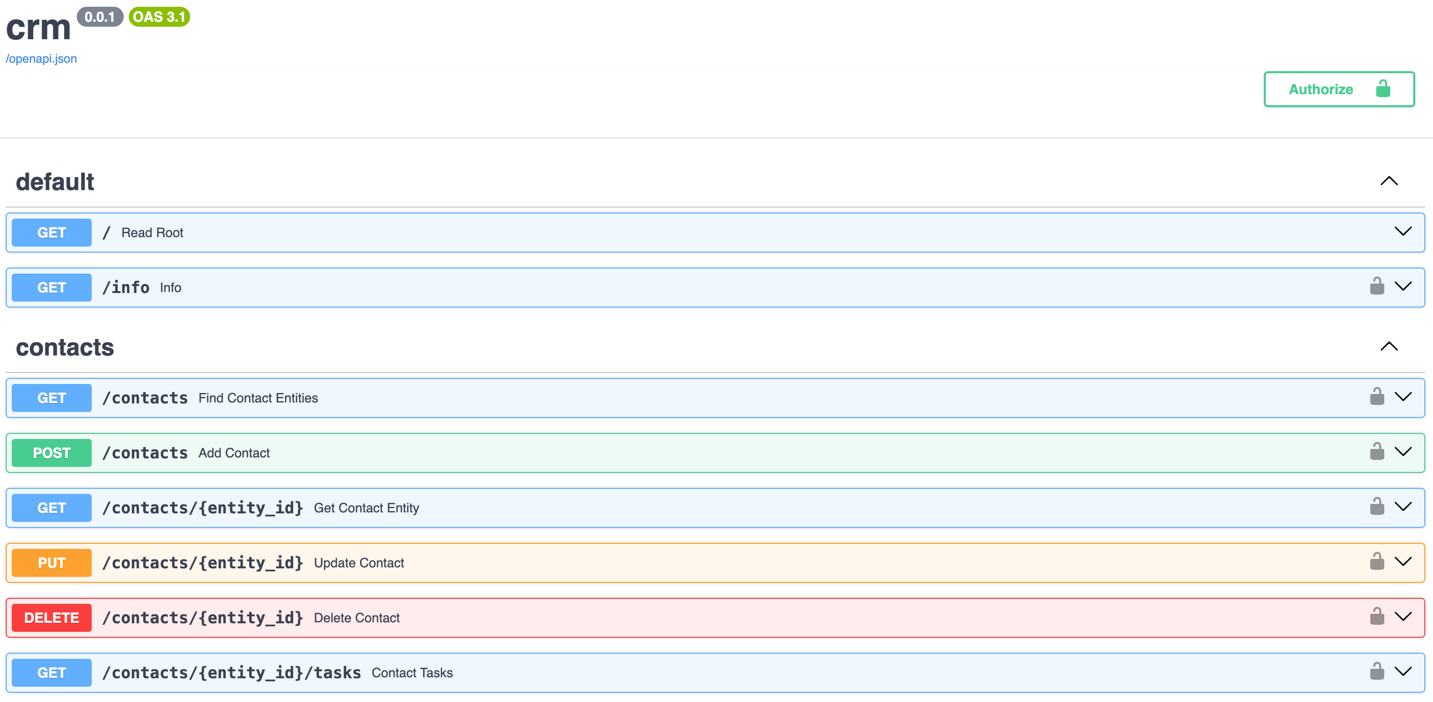Click the 'Update Contact' summary text
The image size is (1433, 702).
pyautogui.click(x=359, y=563)
